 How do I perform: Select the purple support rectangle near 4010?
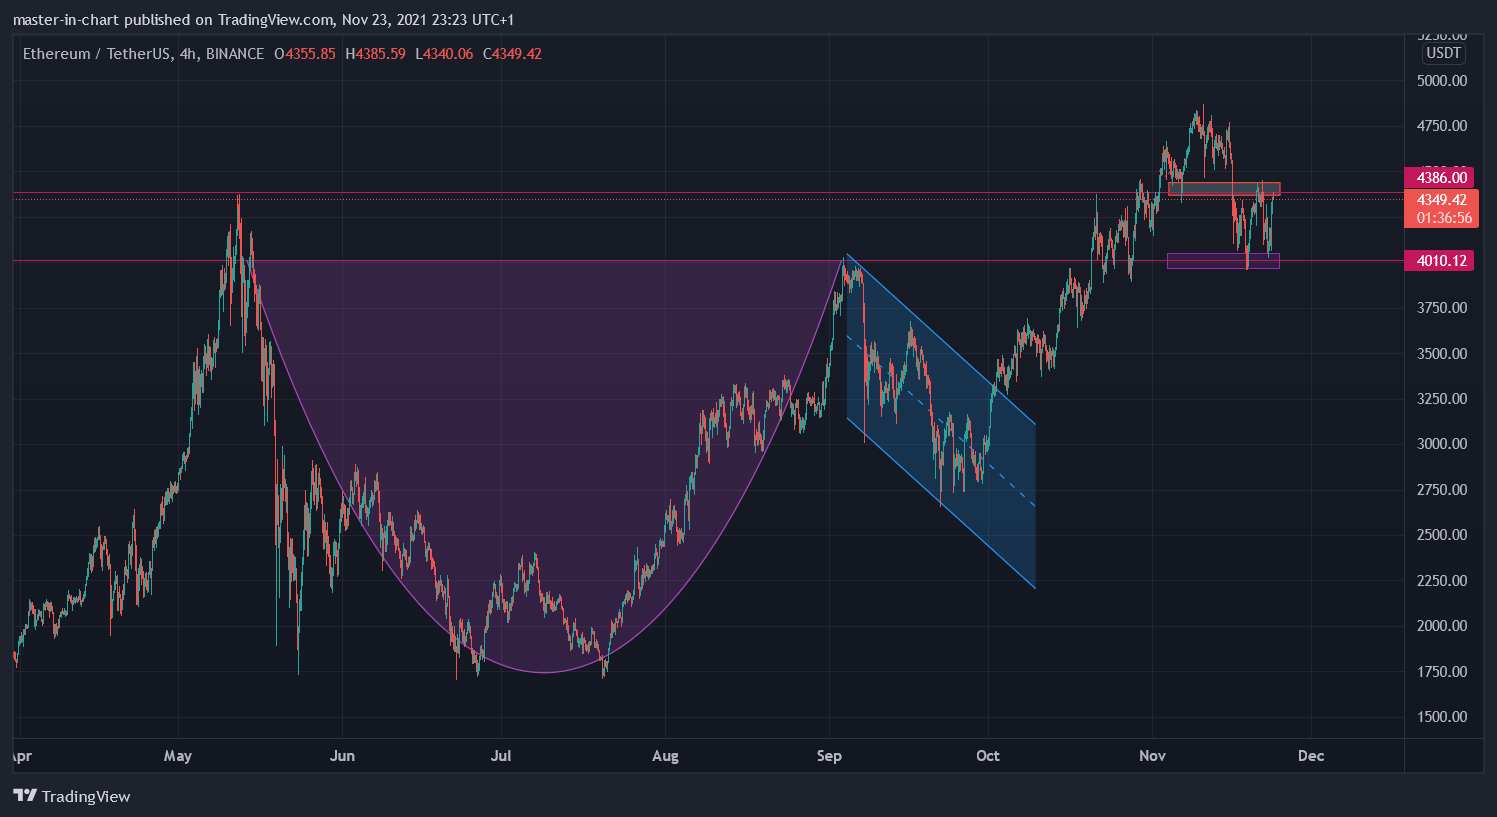(1223, 261)
